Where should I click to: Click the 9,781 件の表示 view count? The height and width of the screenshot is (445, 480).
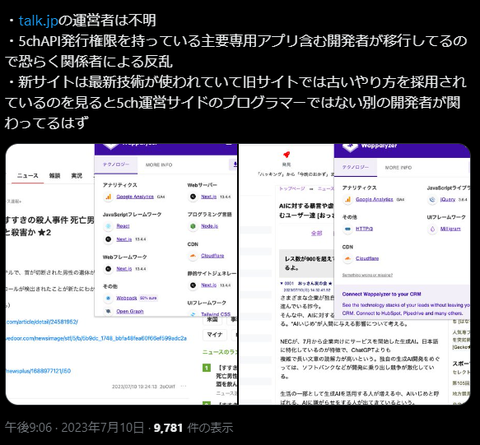[x=193, y=427]
